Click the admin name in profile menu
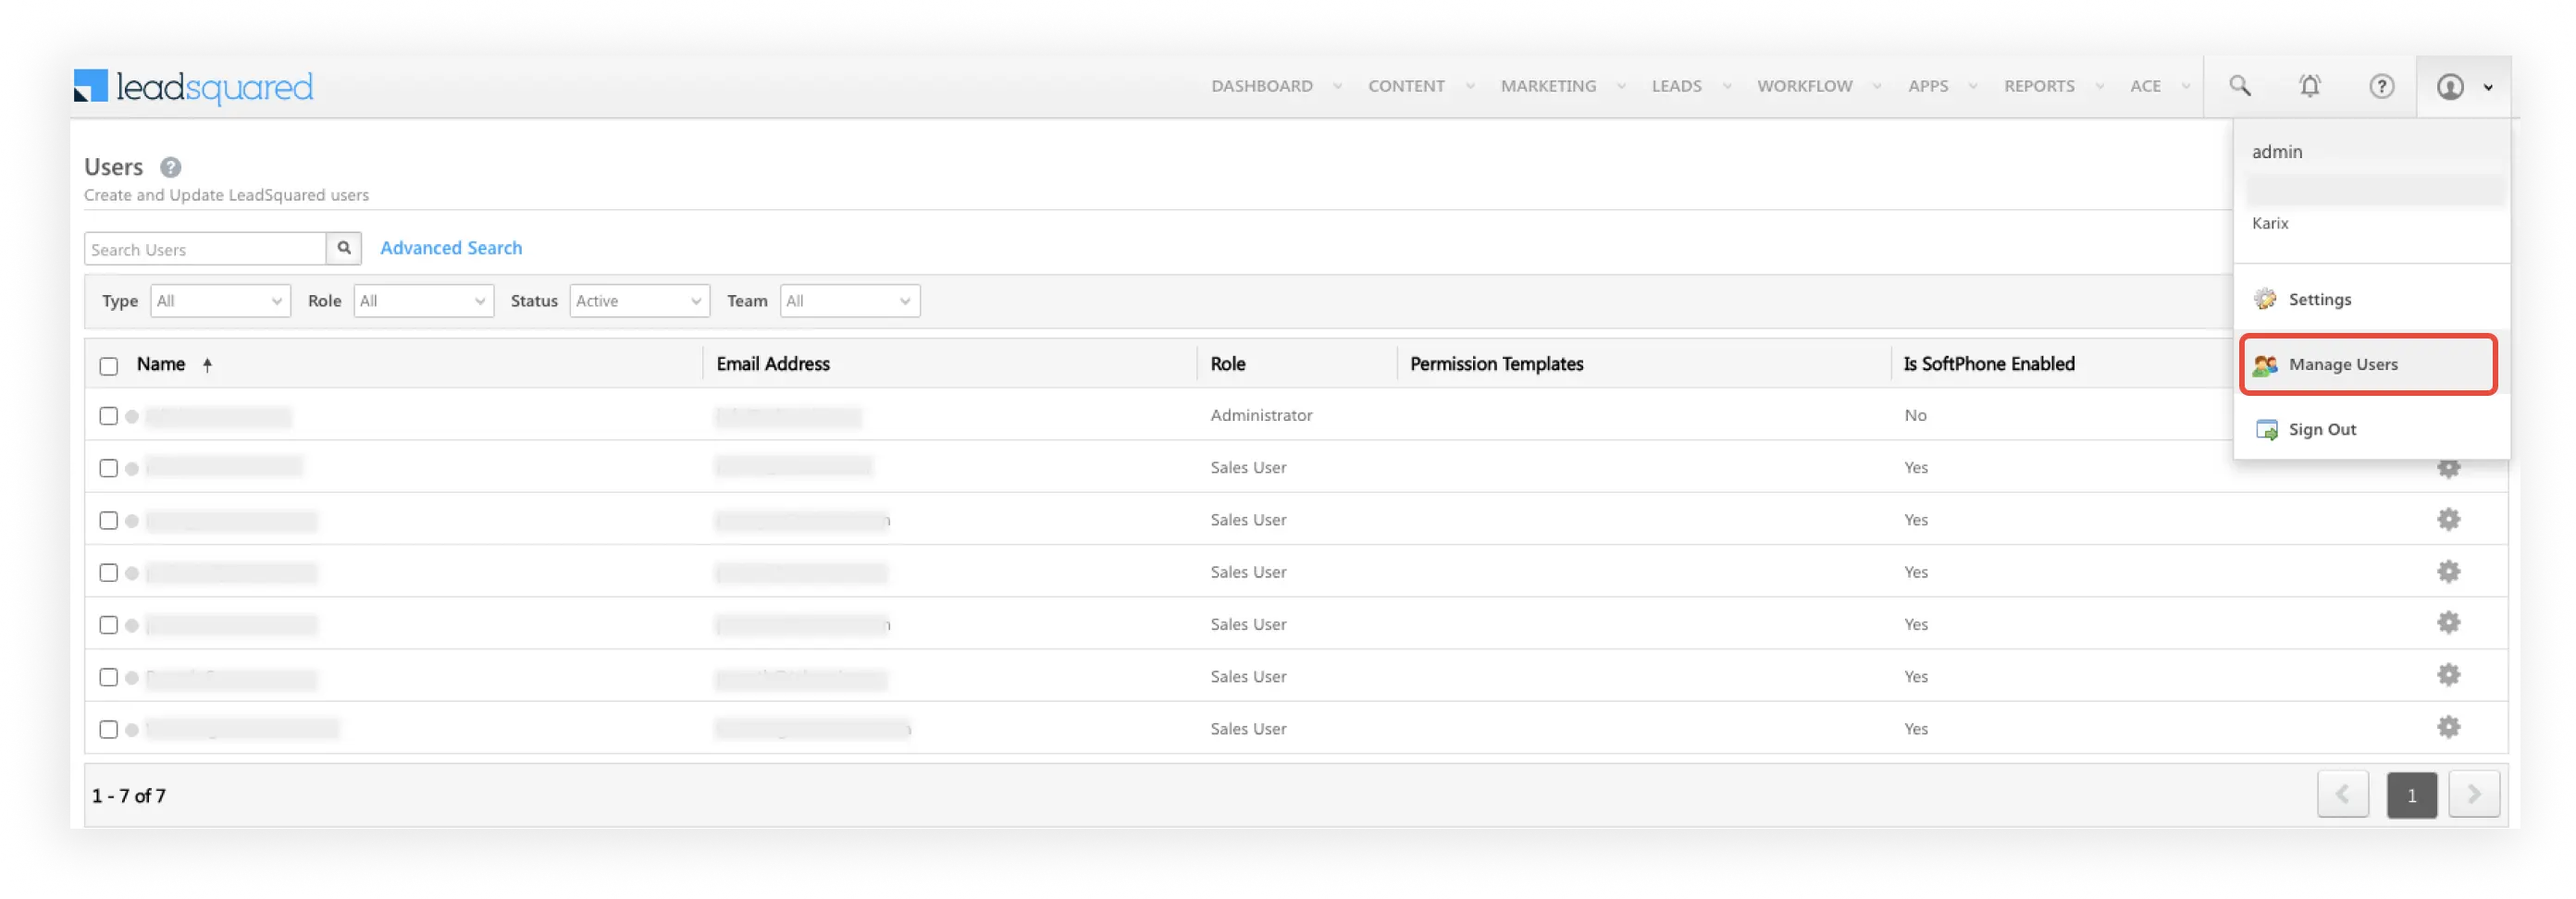The height and width of the screenshot is (899, 2576). click(2276, 152)
